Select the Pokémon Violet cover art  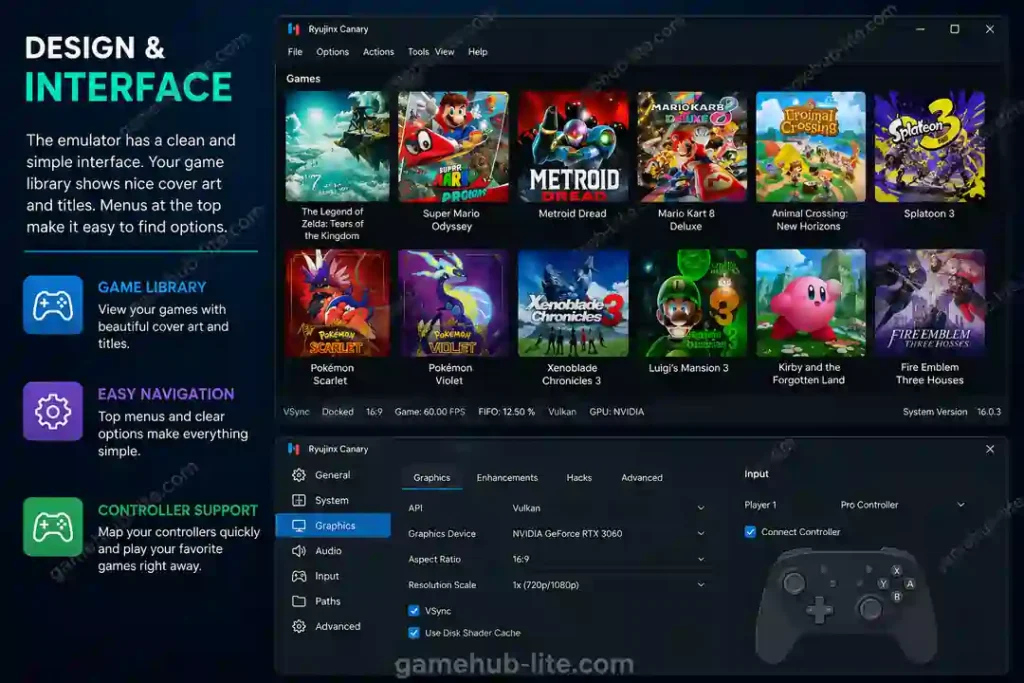[453, 303]
